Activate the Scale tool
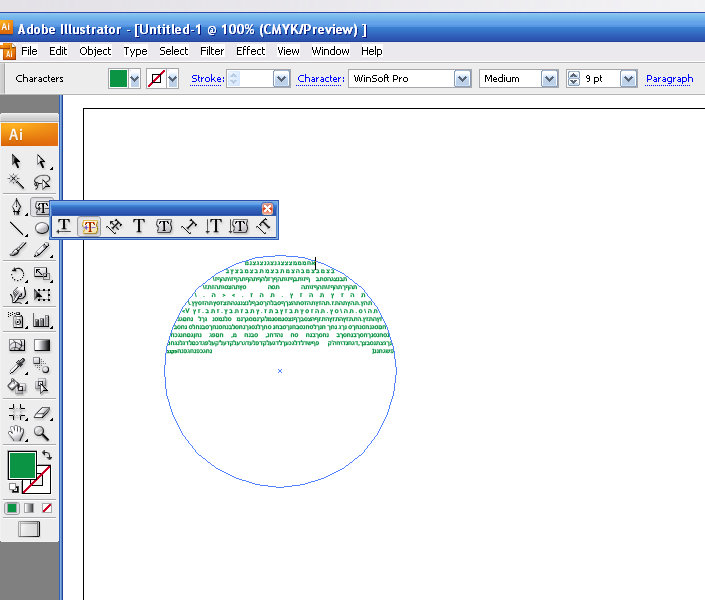 point(42,274)
